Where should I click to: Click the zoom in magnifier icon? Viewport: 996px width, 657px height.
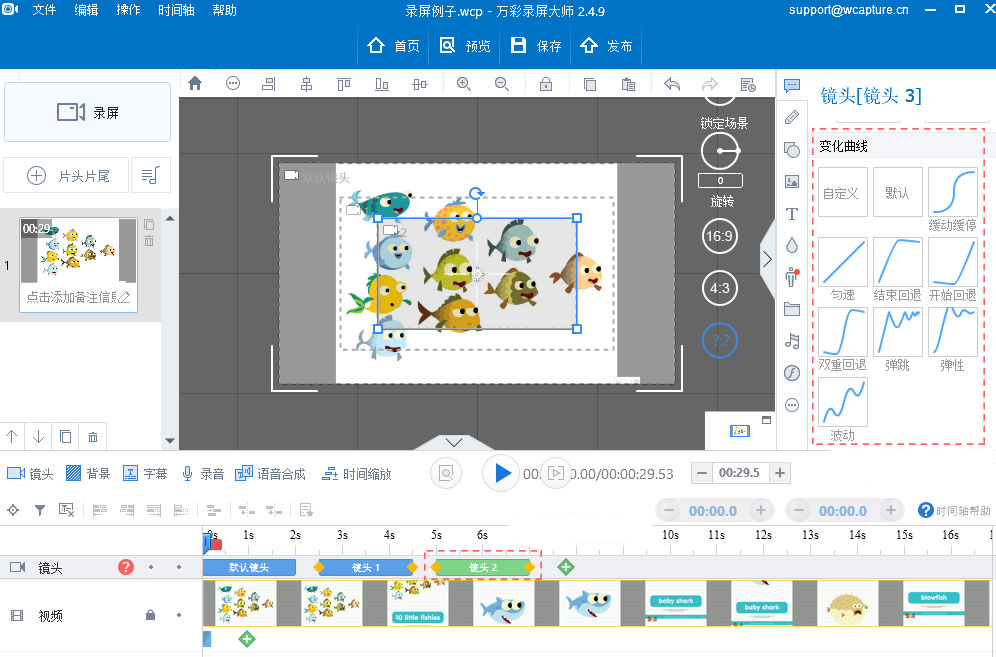tap(464, 84)
